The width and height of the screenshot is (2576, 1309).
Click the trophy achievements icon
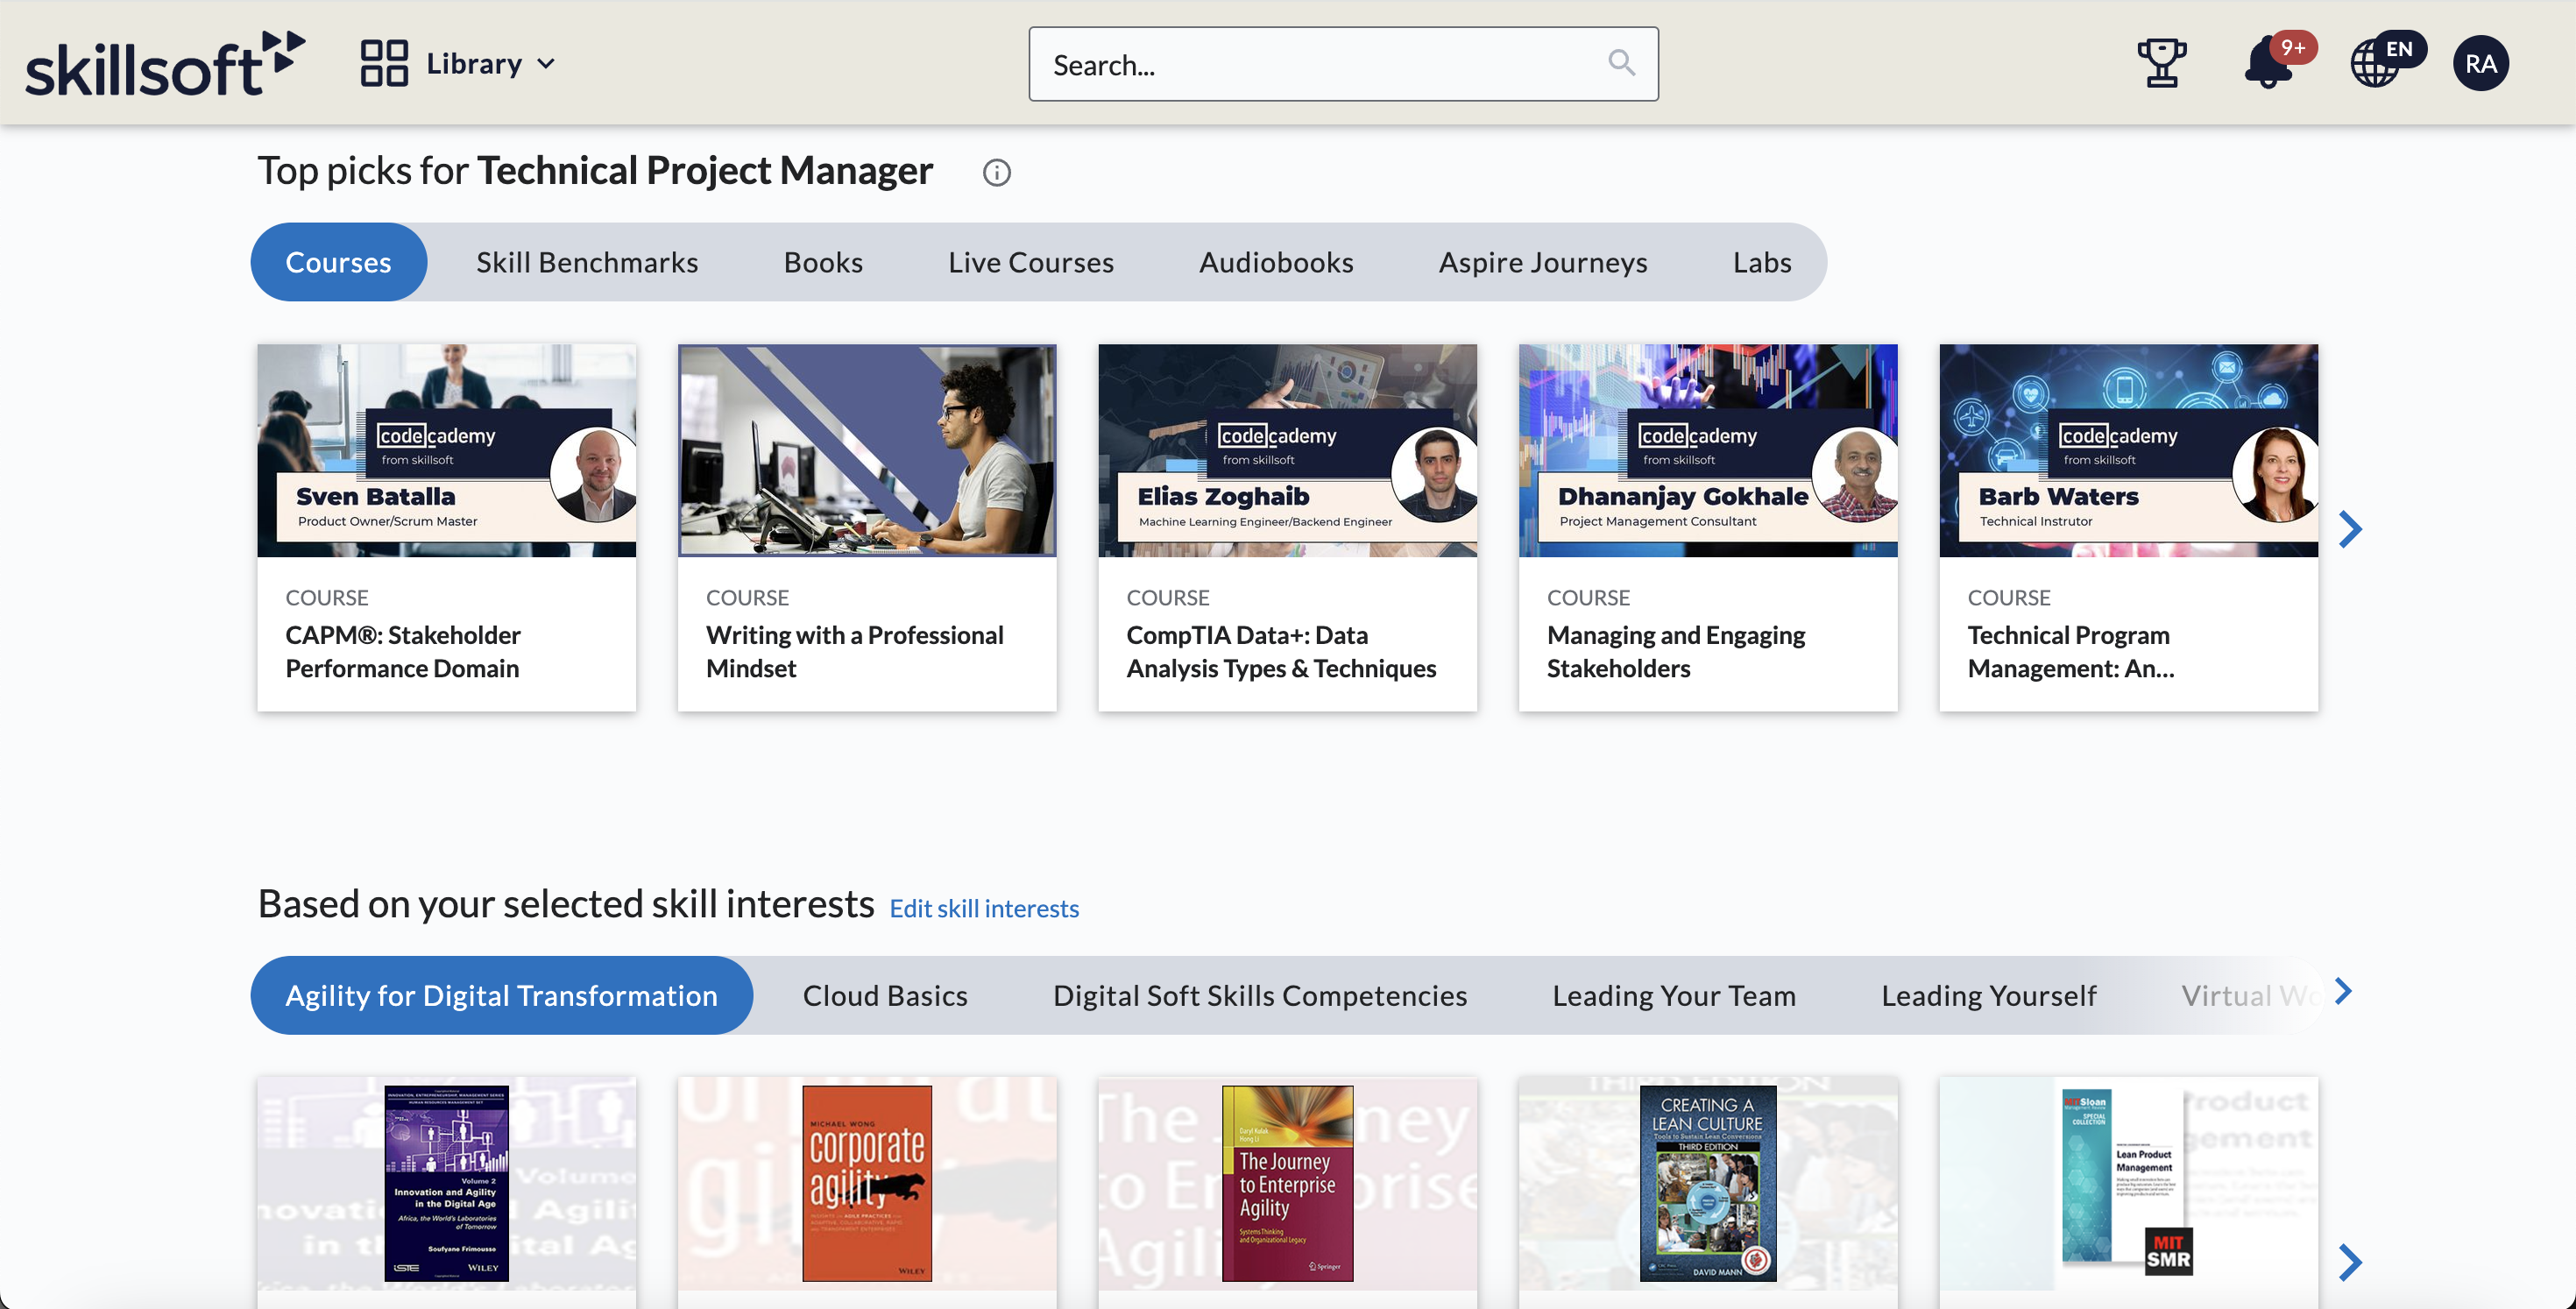[2161, 63]
